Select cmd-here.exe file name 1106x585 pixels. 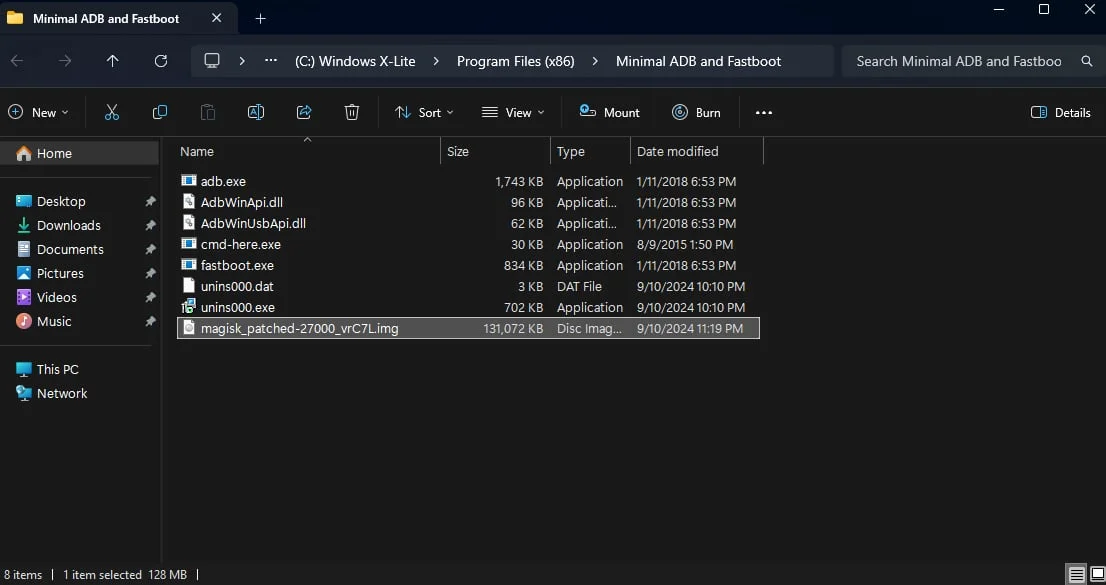[x=241, y=245]
